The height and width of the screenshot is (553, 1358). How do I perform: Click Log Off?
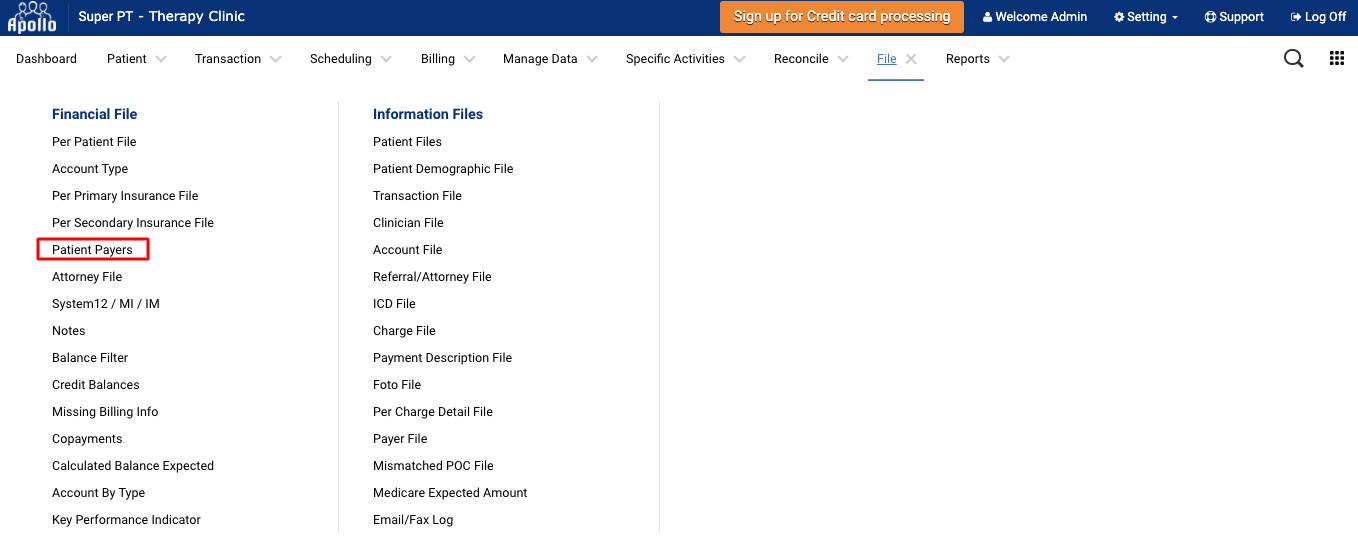coord(1318,17)
